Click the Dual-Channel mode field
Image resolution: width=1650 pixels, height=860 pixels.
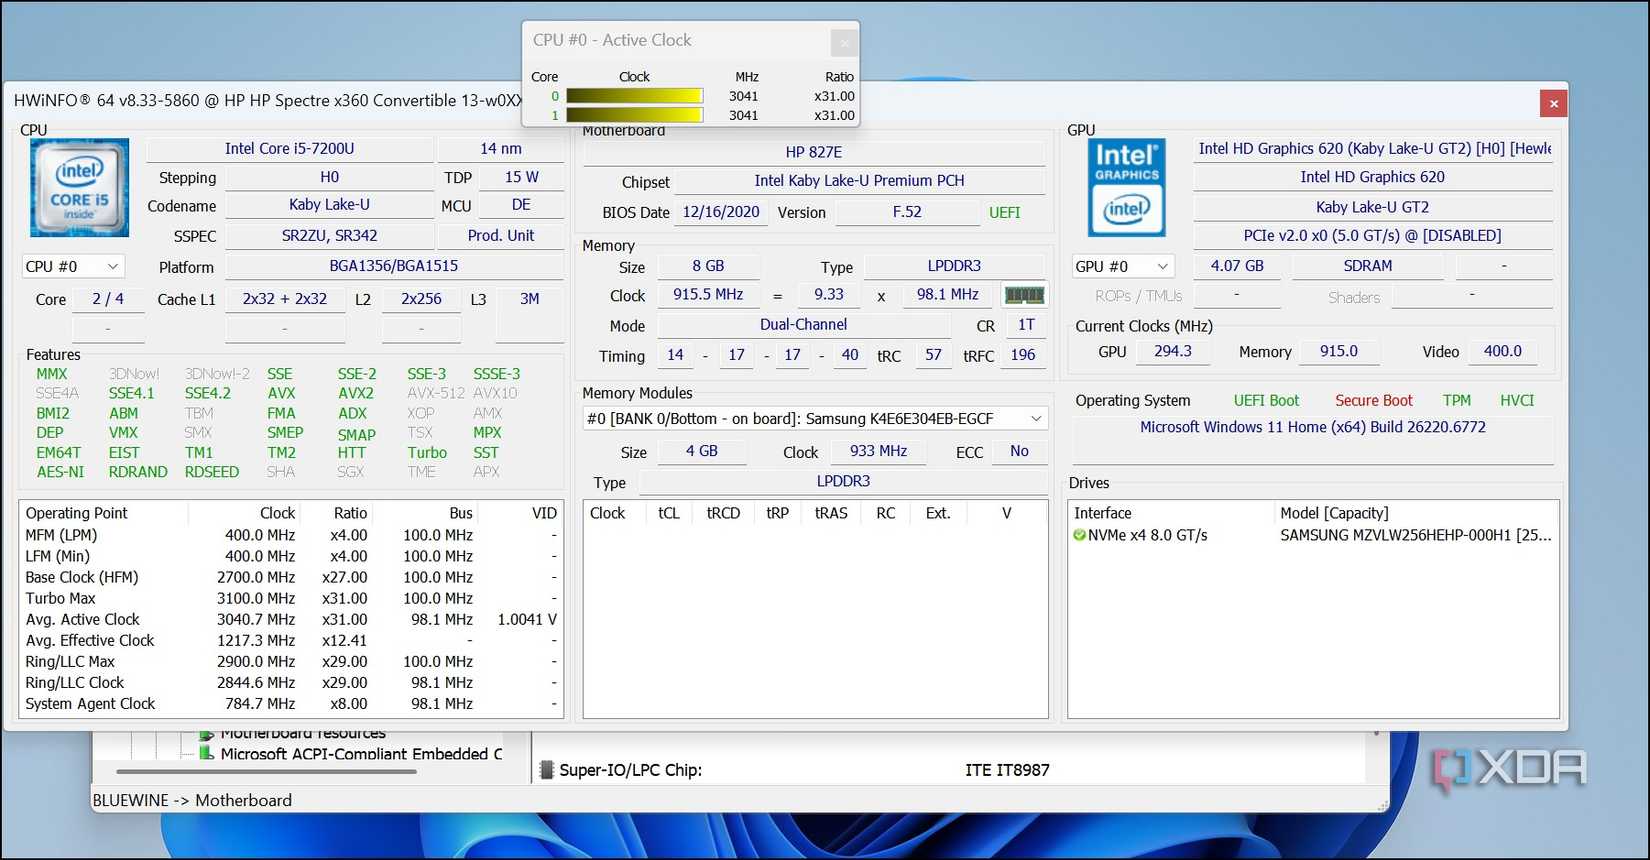804,325
